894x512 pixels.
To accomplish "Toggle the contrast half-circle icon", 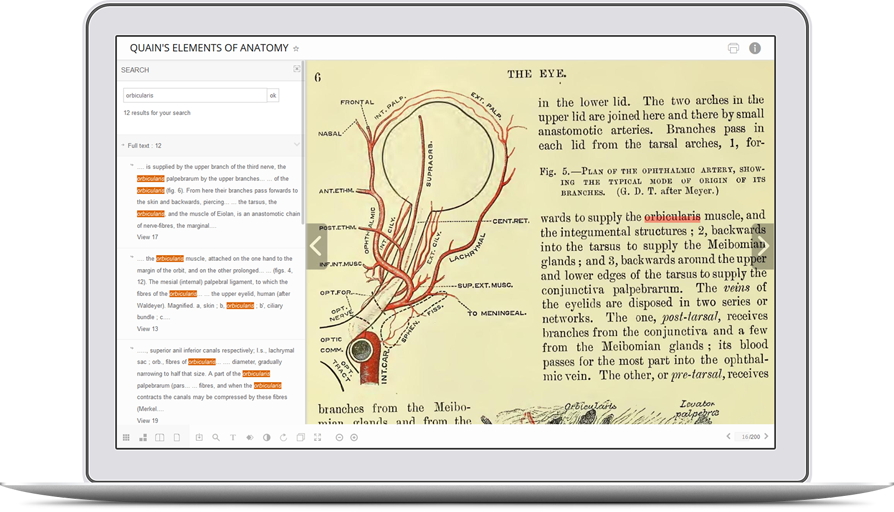I will [x=266, y=437].
